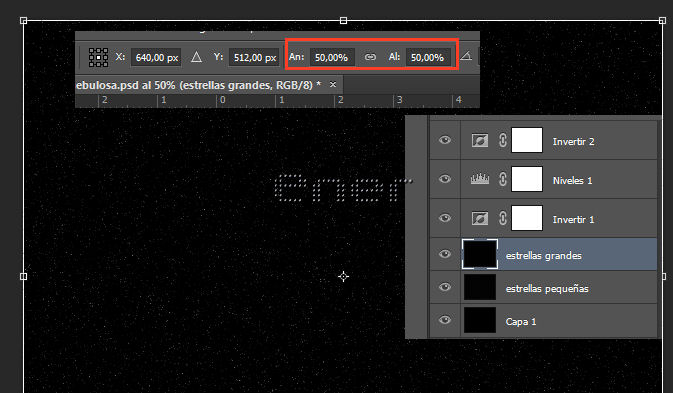Hide the Invertir 2 layer
Image resolution: width=673 pixels, height=393 pixels.
[x=445, y=140]
